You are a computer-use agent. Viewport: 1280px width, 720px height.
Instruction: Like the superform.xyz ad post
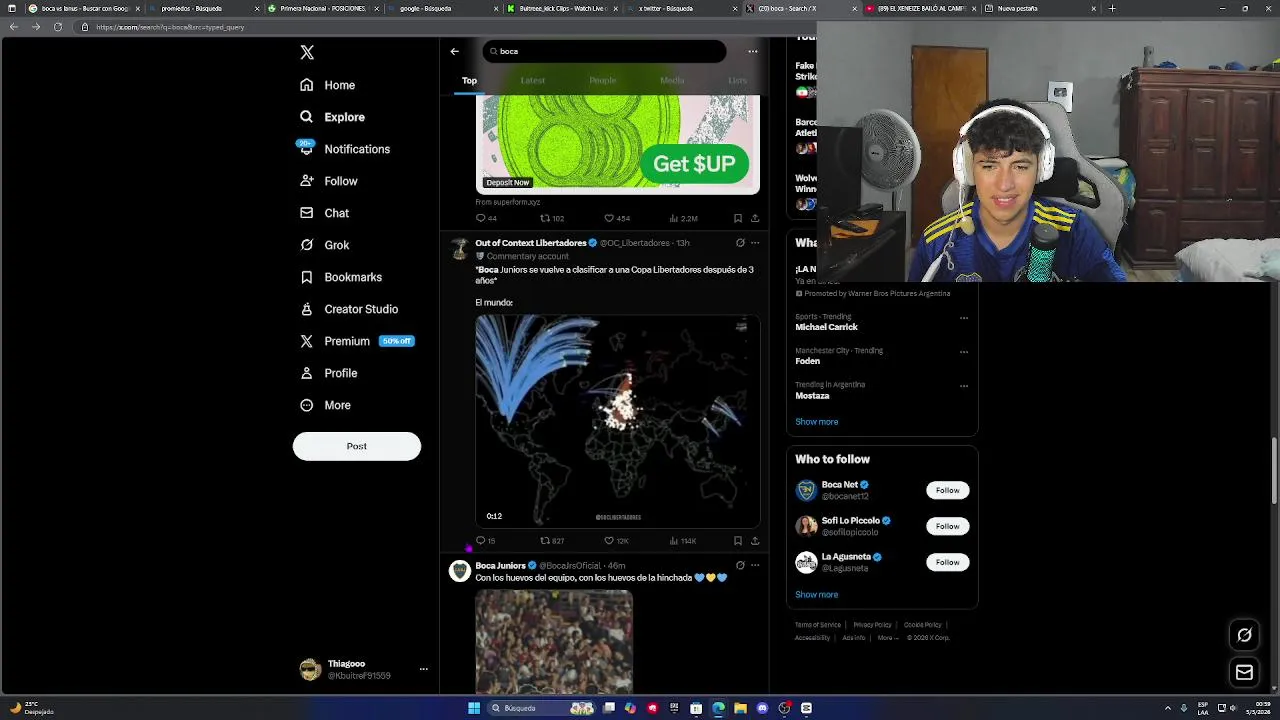click(x=616, y=218)
